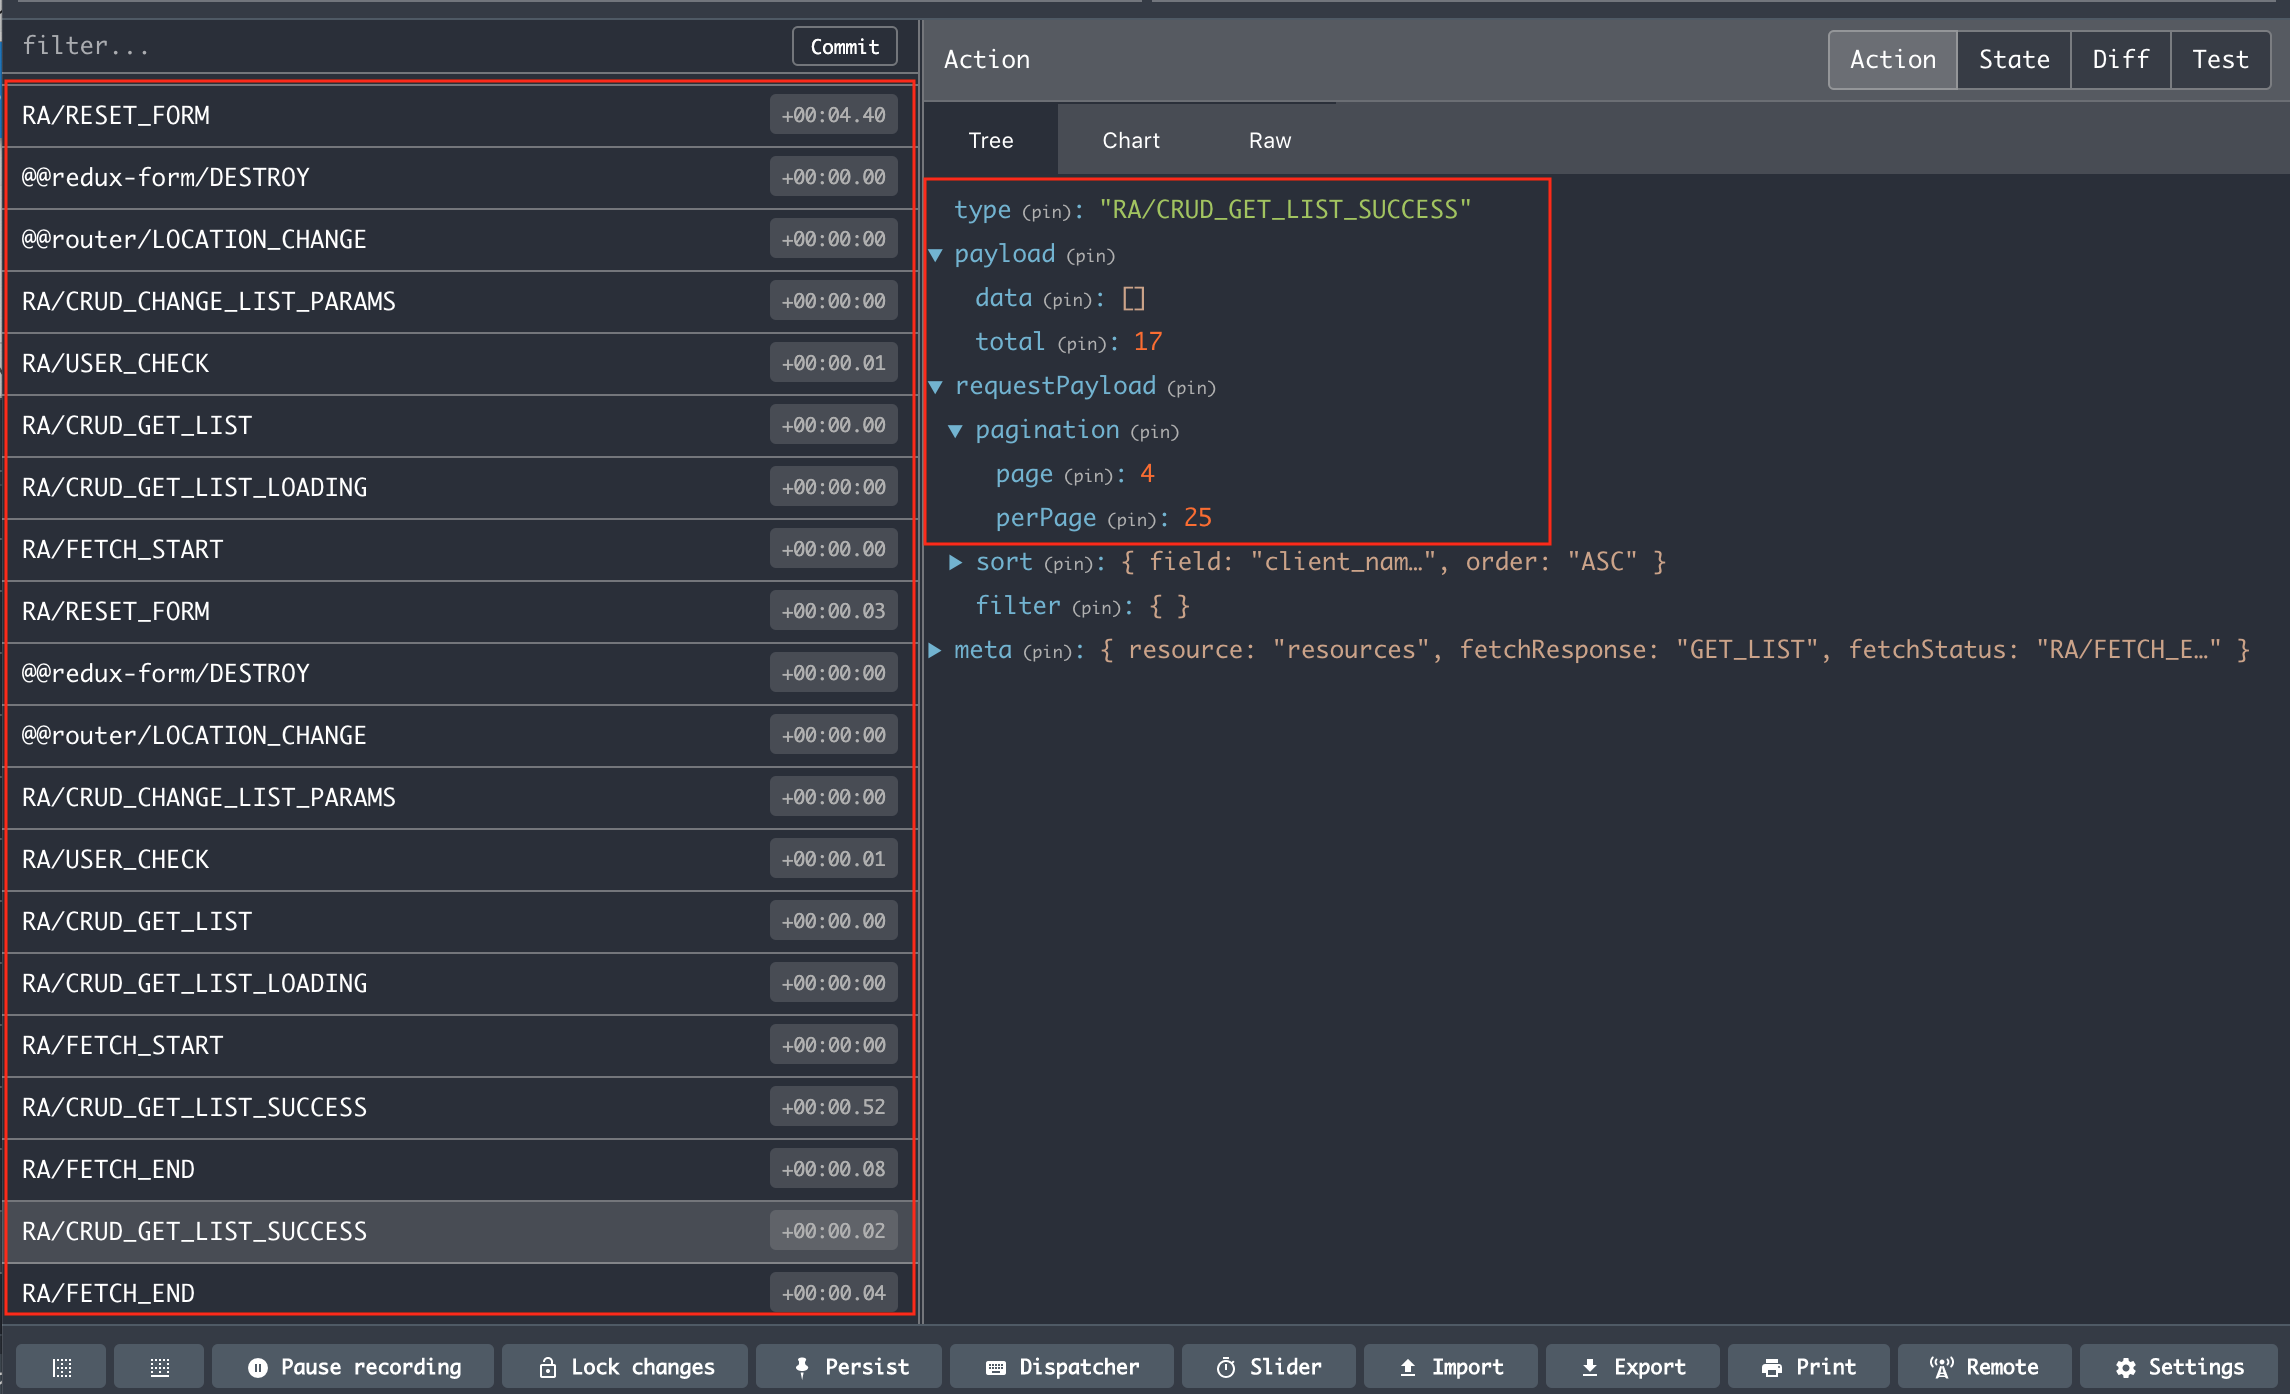Open the Chart view of the action
The width and height of the screenshot is (2290, 1394).
click(x=1130, y=140)
